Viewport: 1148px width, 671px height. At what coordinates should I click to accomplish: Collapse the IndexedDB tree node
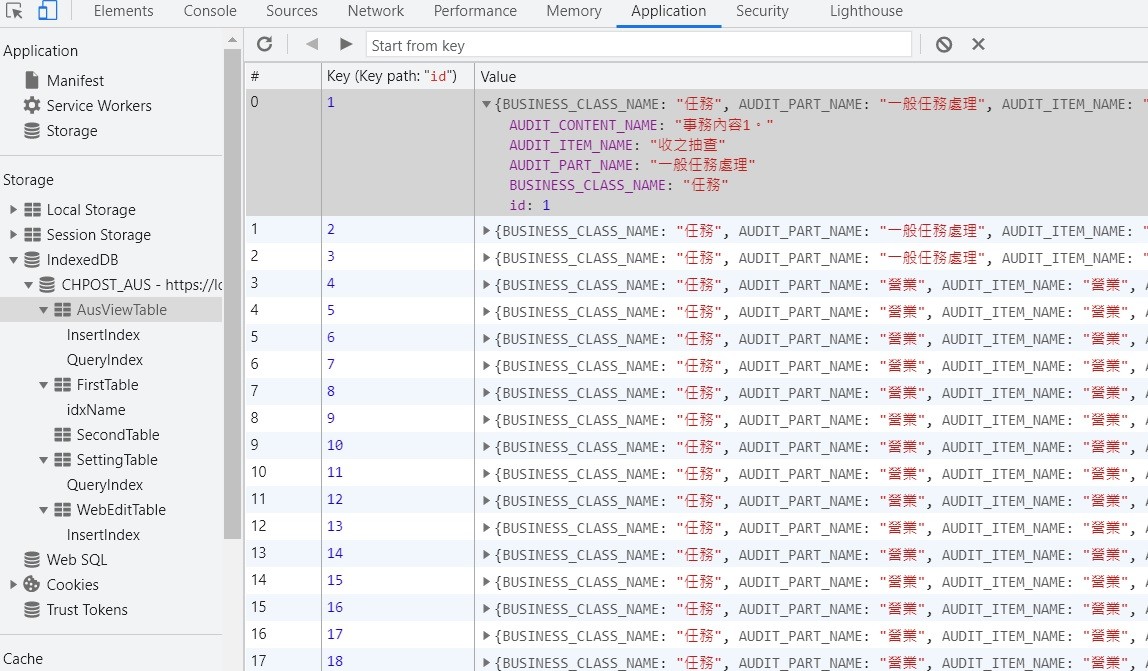coord(13,260)
